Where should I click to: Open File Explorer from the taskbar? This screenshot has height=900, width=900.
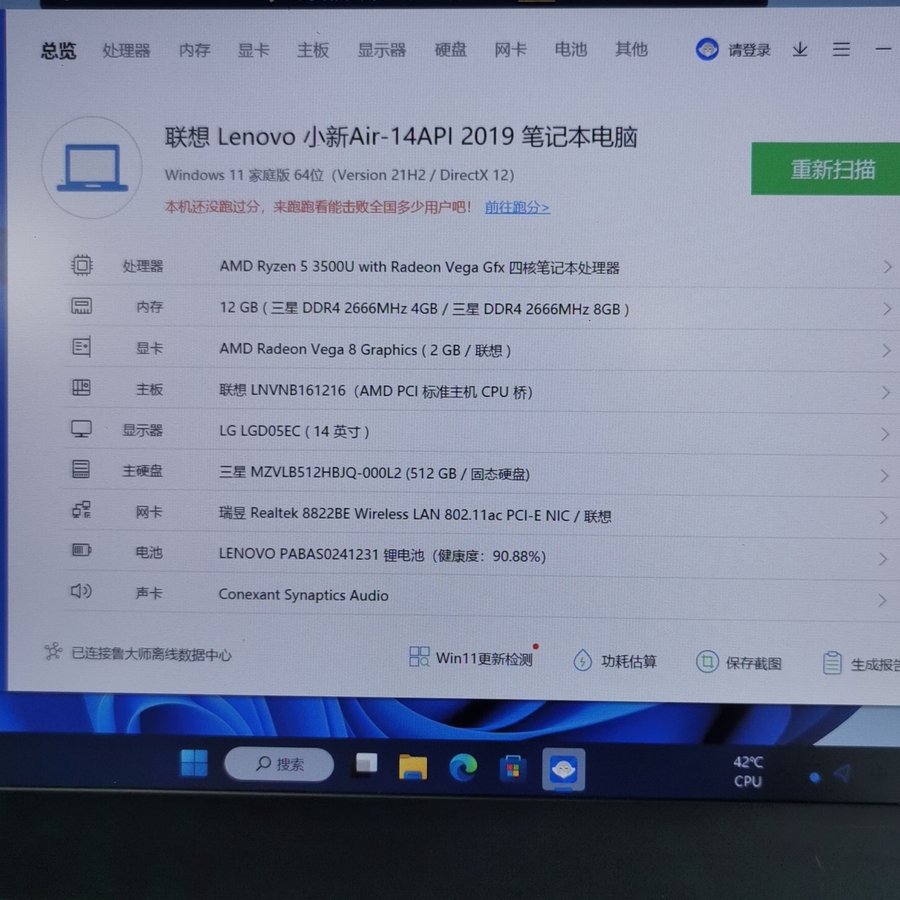(413, 767)
